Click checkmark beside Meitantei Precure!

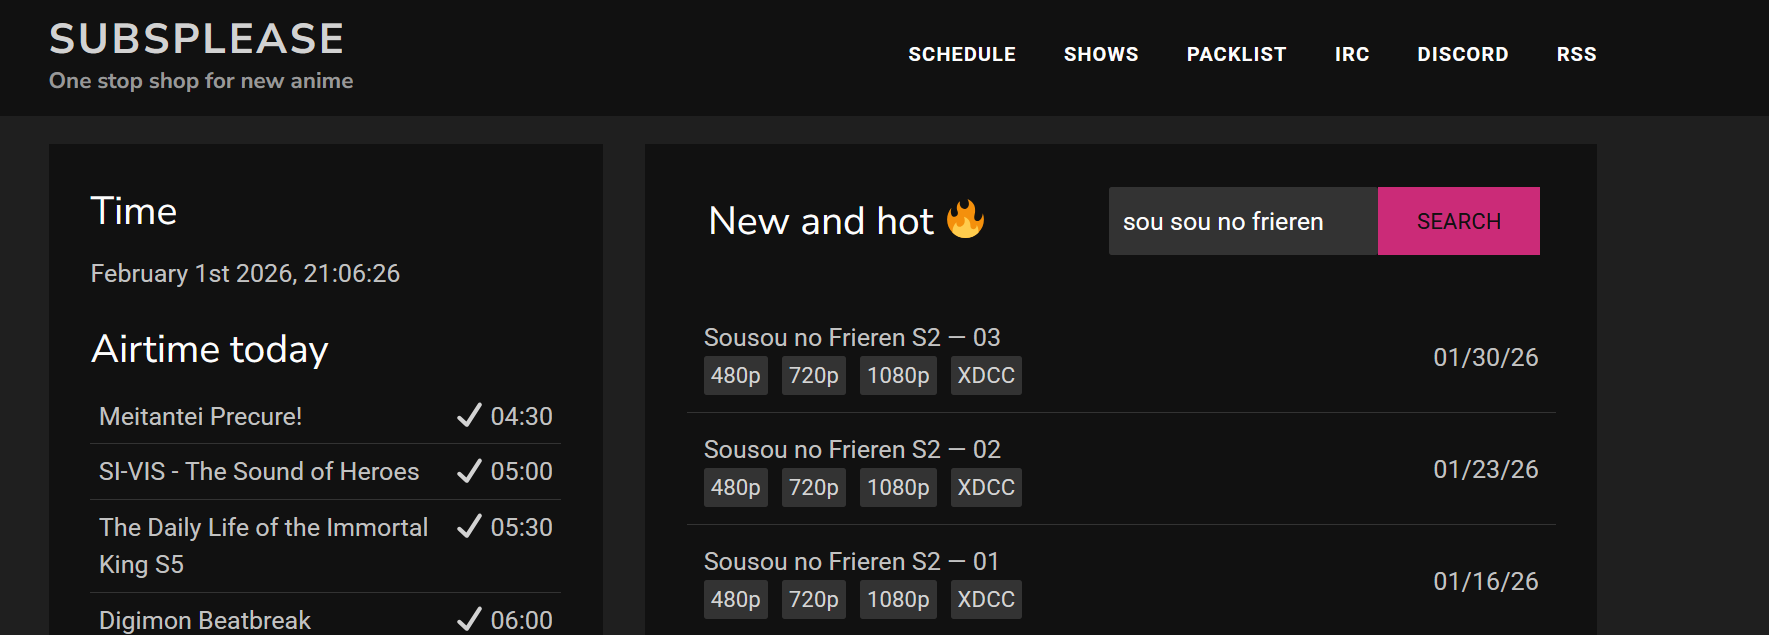tap(469, 416)
